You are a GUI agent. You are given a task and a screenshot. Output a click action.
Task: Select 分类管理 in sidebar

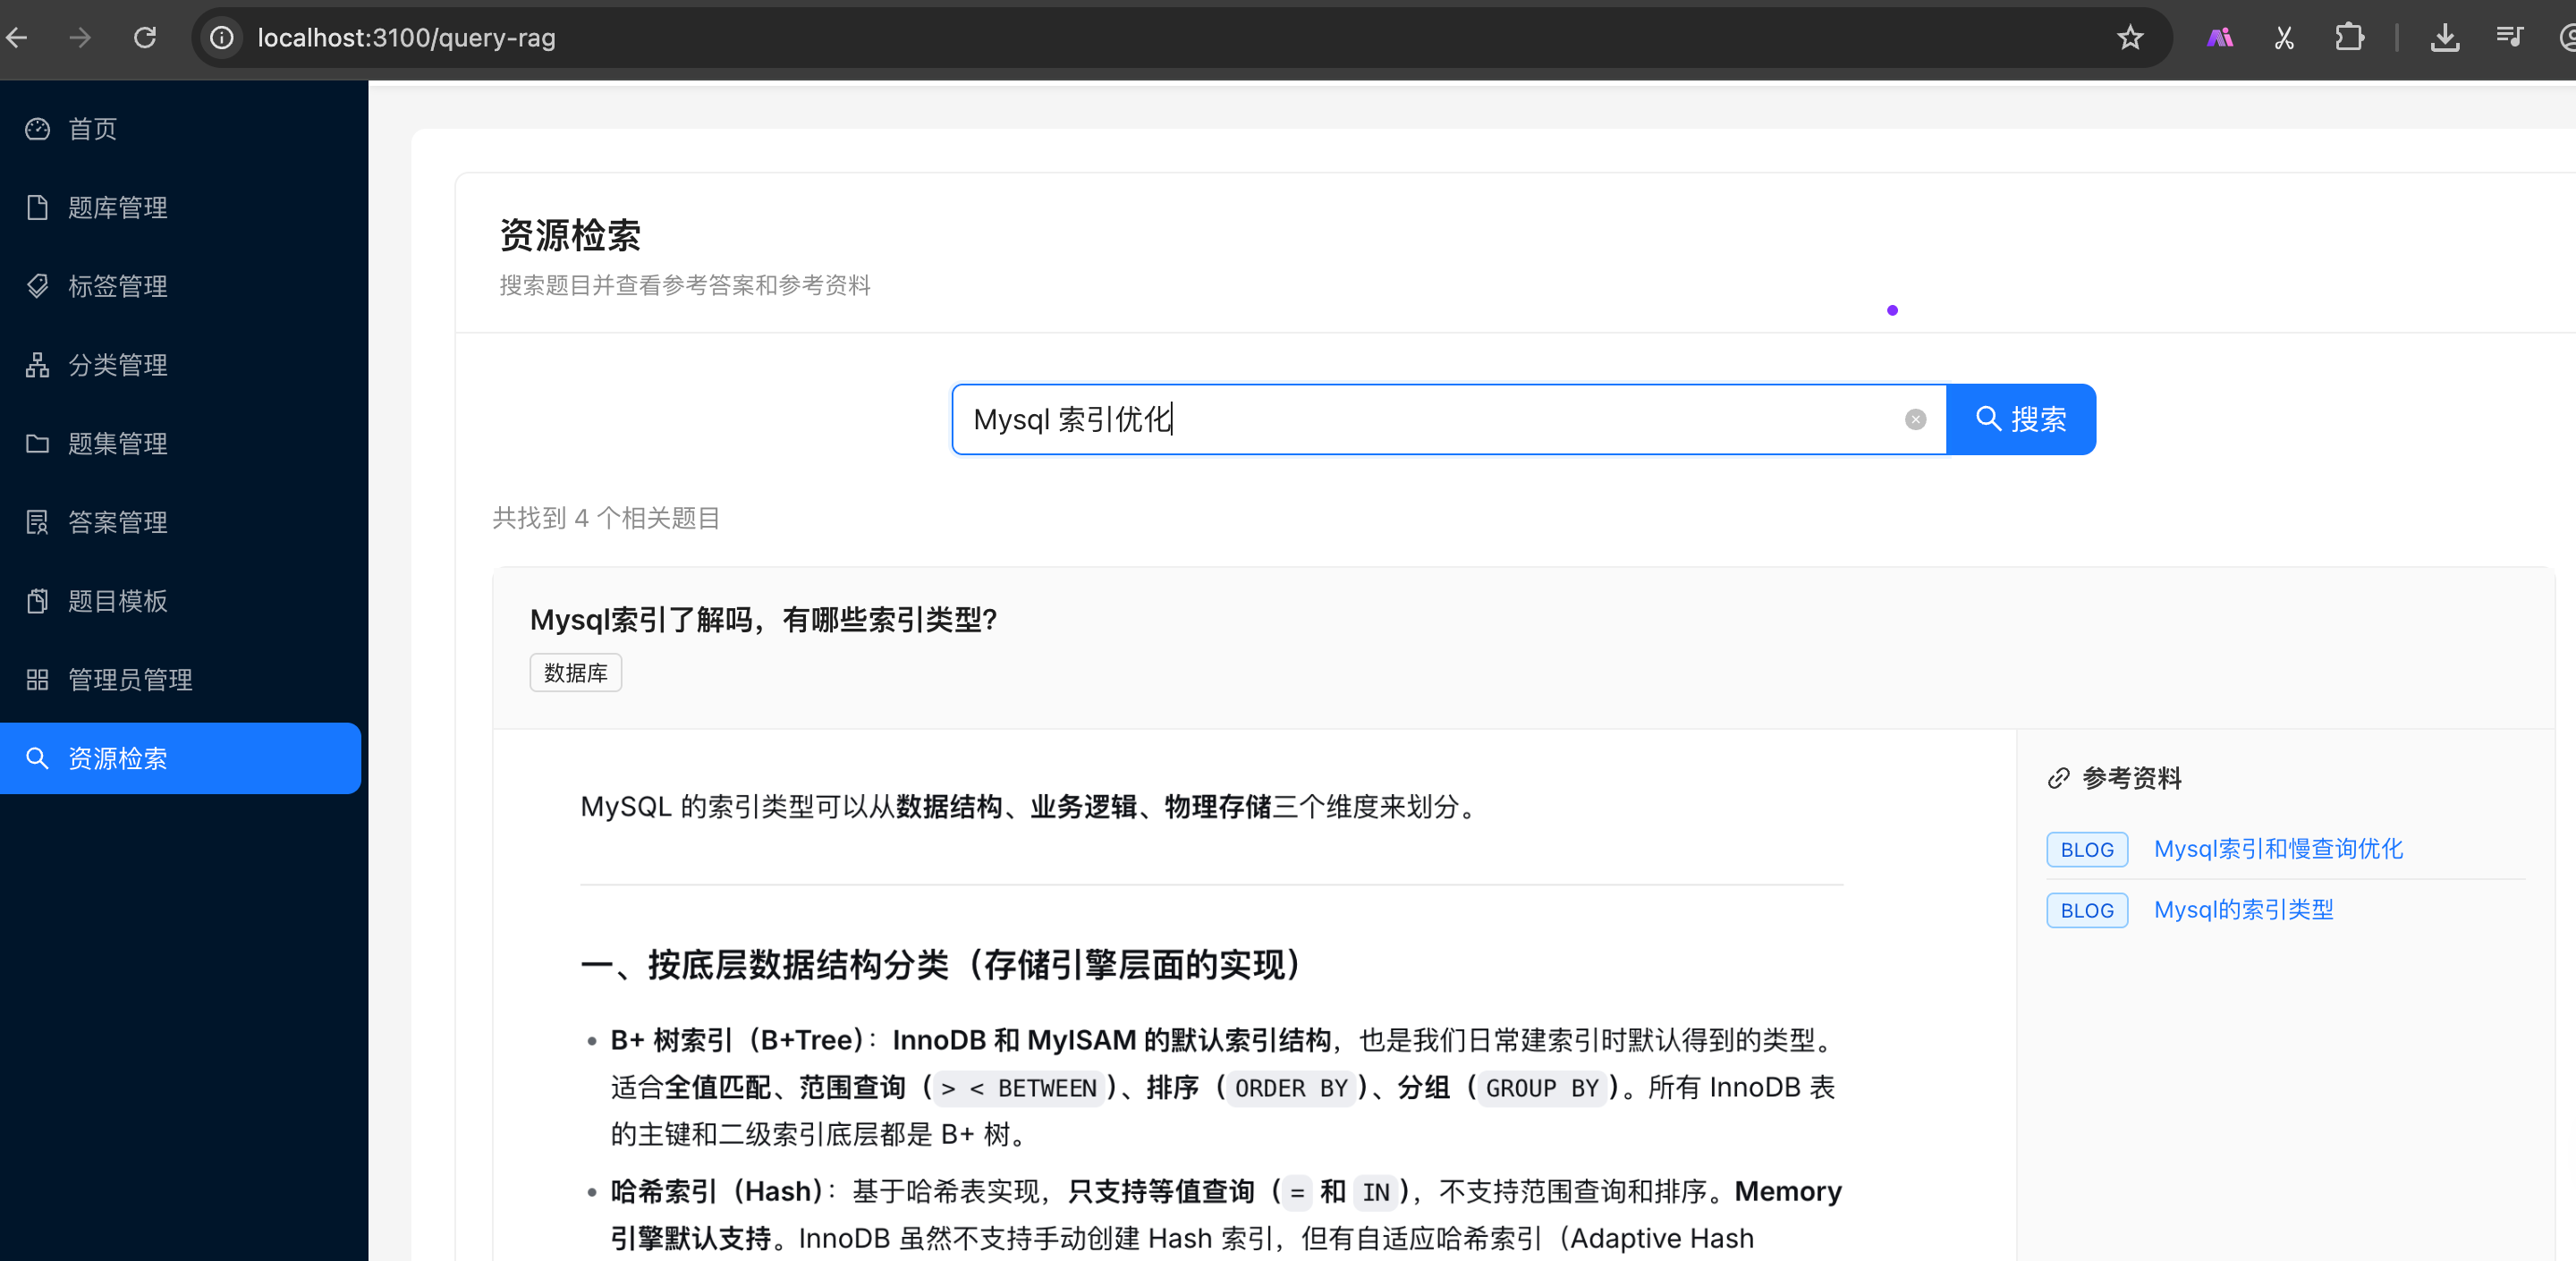point(180,365)
